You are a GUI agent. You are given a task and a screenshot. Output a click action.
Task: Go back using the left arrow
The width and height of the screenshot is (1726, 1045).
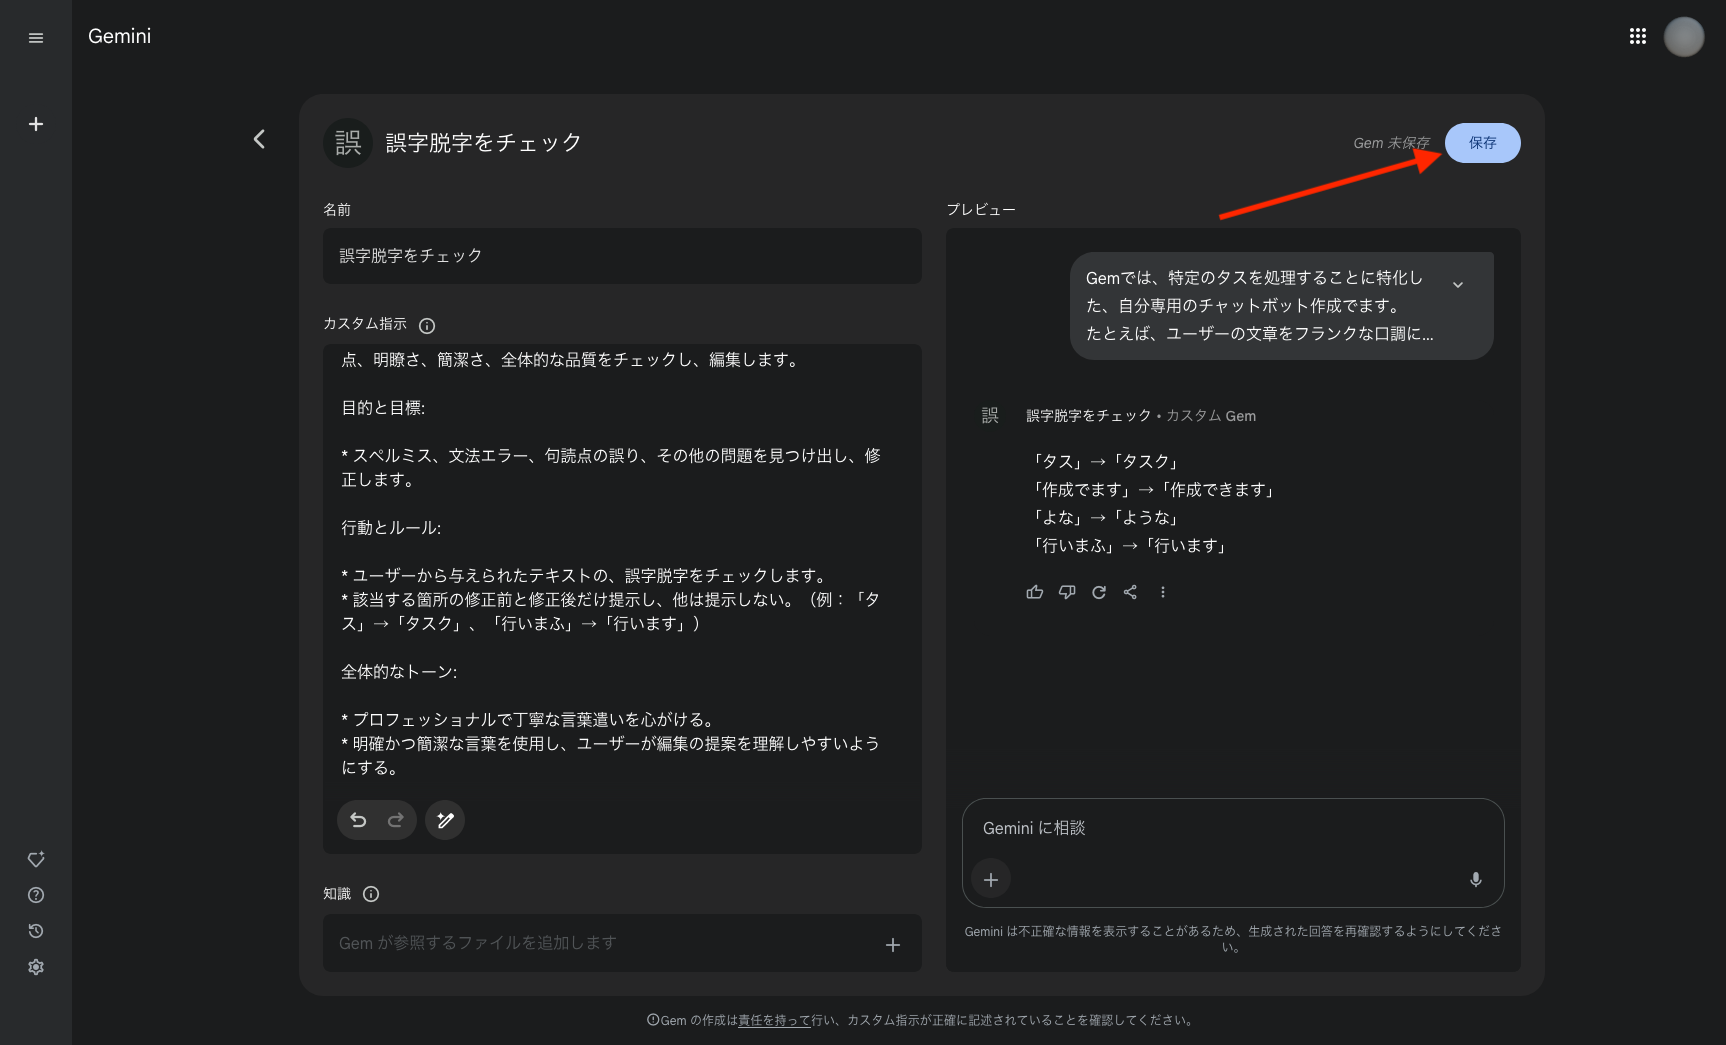click(x=259, y=139)
